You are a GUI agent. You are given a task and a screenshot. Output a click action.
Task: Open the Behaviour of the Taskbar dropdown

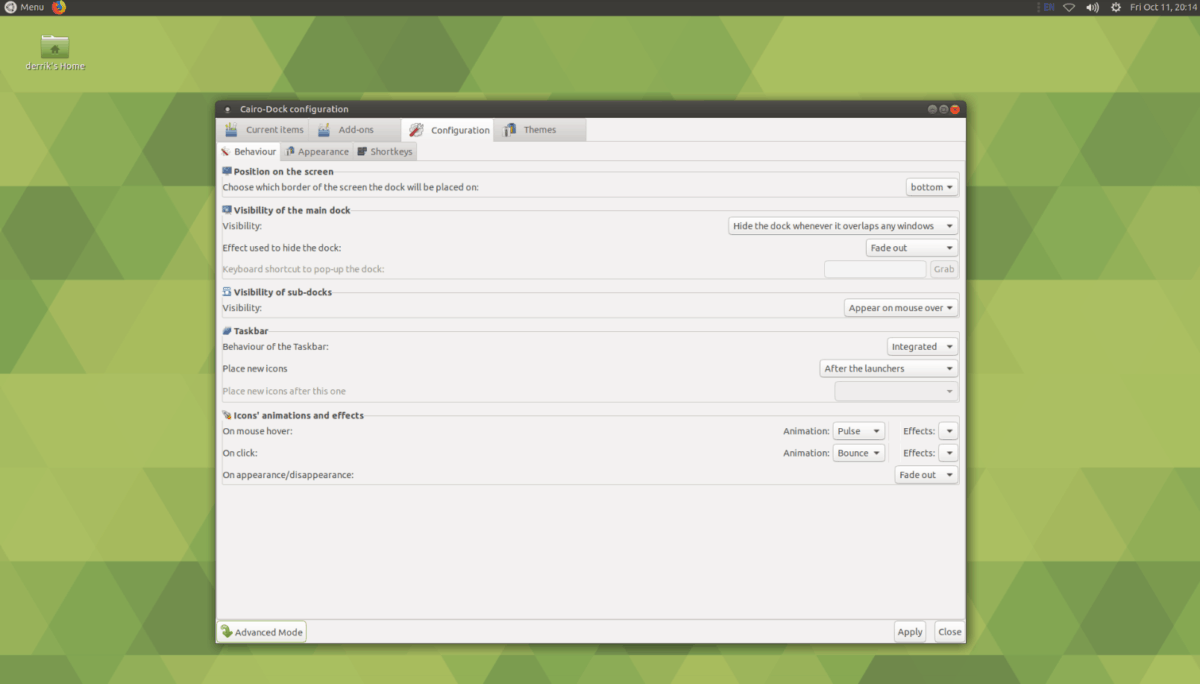tap(921, 346)
